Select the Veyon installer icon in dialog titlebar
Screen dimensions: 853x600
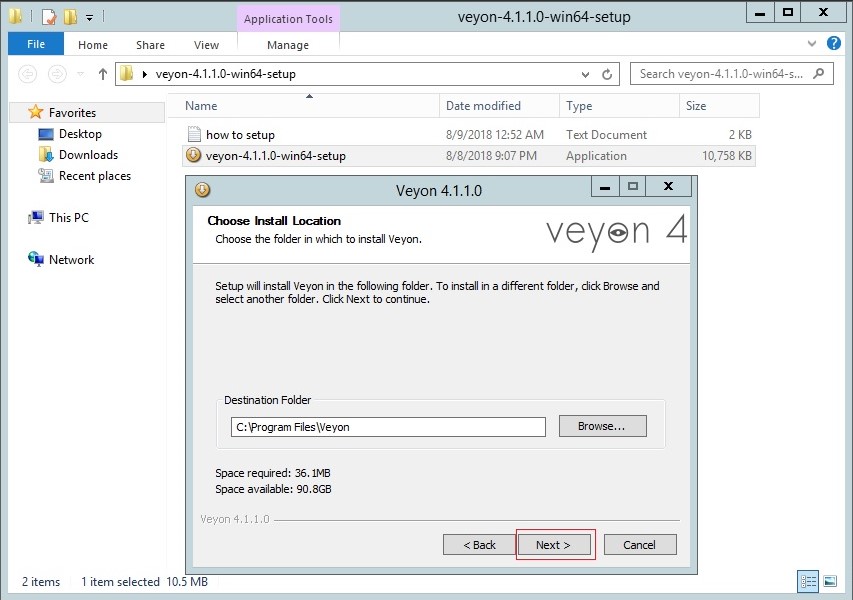click(201, 186)
